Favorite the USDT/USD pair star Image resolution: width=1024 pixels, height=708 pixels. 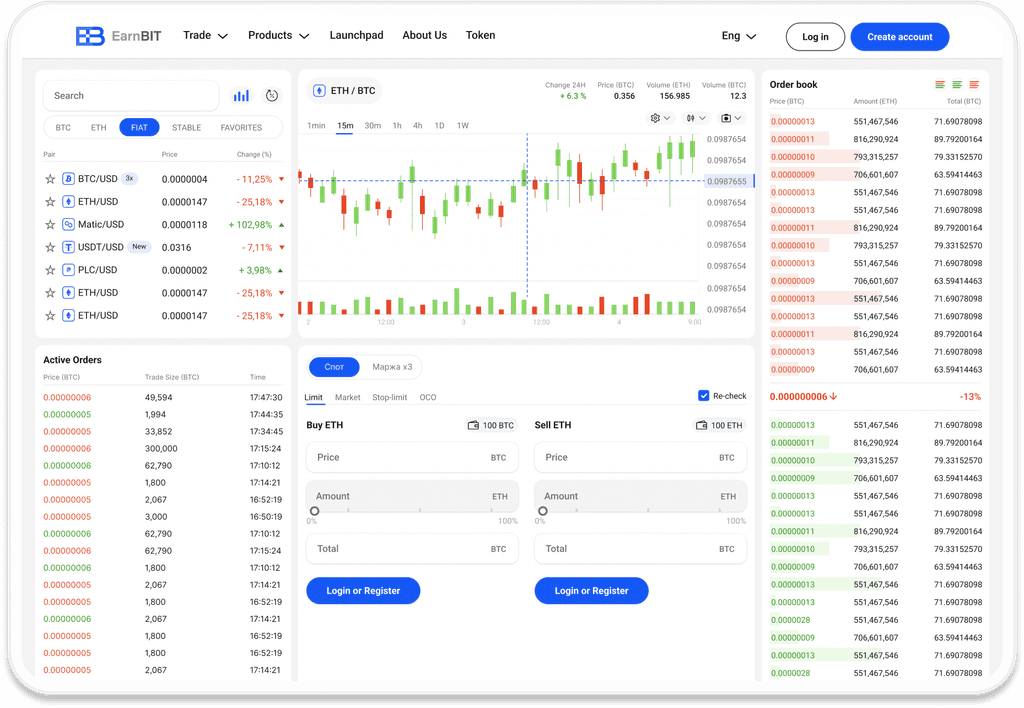(50, 247)
